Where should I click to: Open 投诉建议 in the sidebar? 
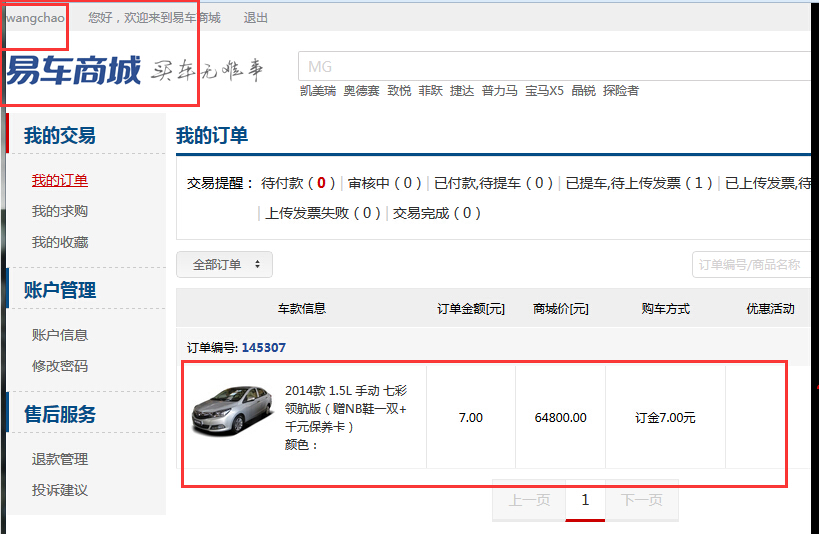[x=60, y=490]
